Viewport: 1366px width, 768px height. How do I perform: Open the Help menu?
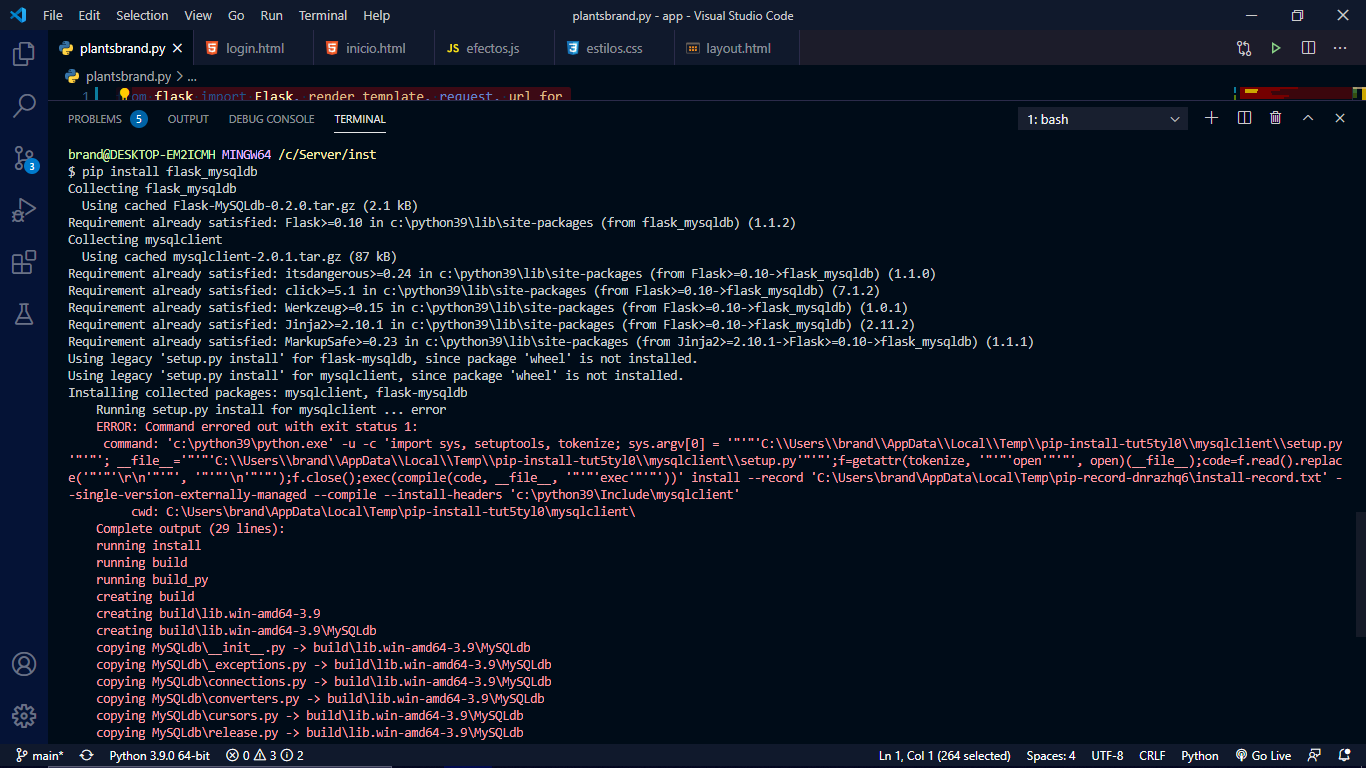pyautogui.click(x=377, y=15)
